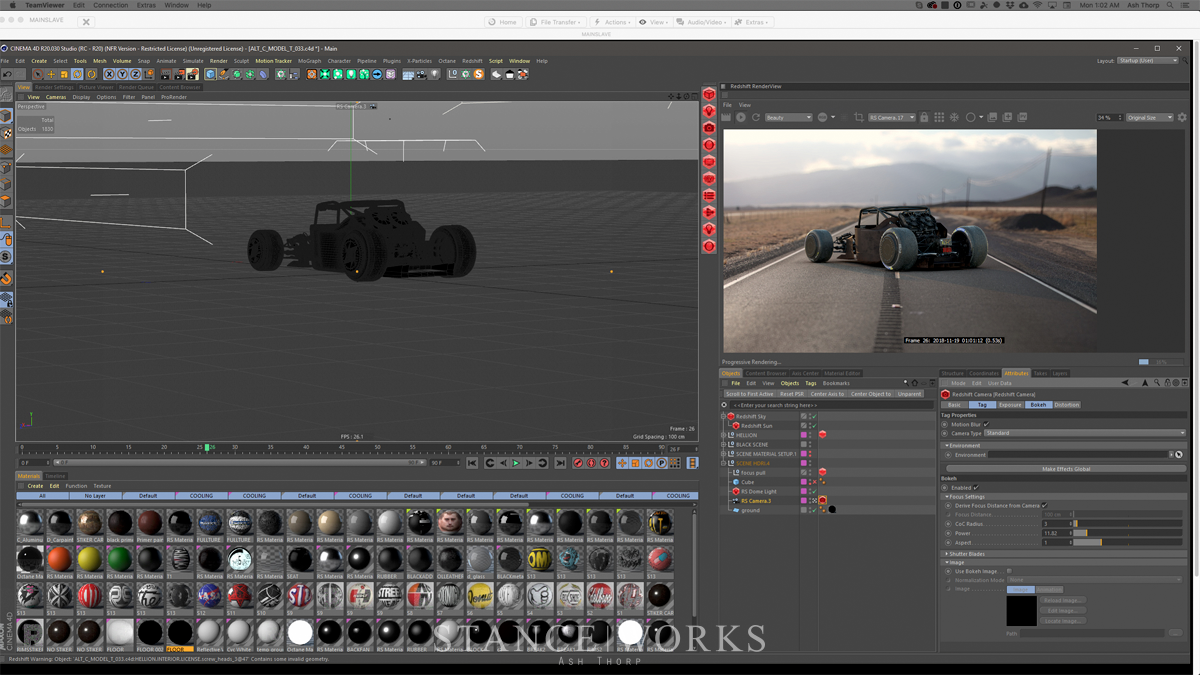Select the yellow material sphere thumbnail
This screenshot has height=675, width=1200.
coord(89,558)
